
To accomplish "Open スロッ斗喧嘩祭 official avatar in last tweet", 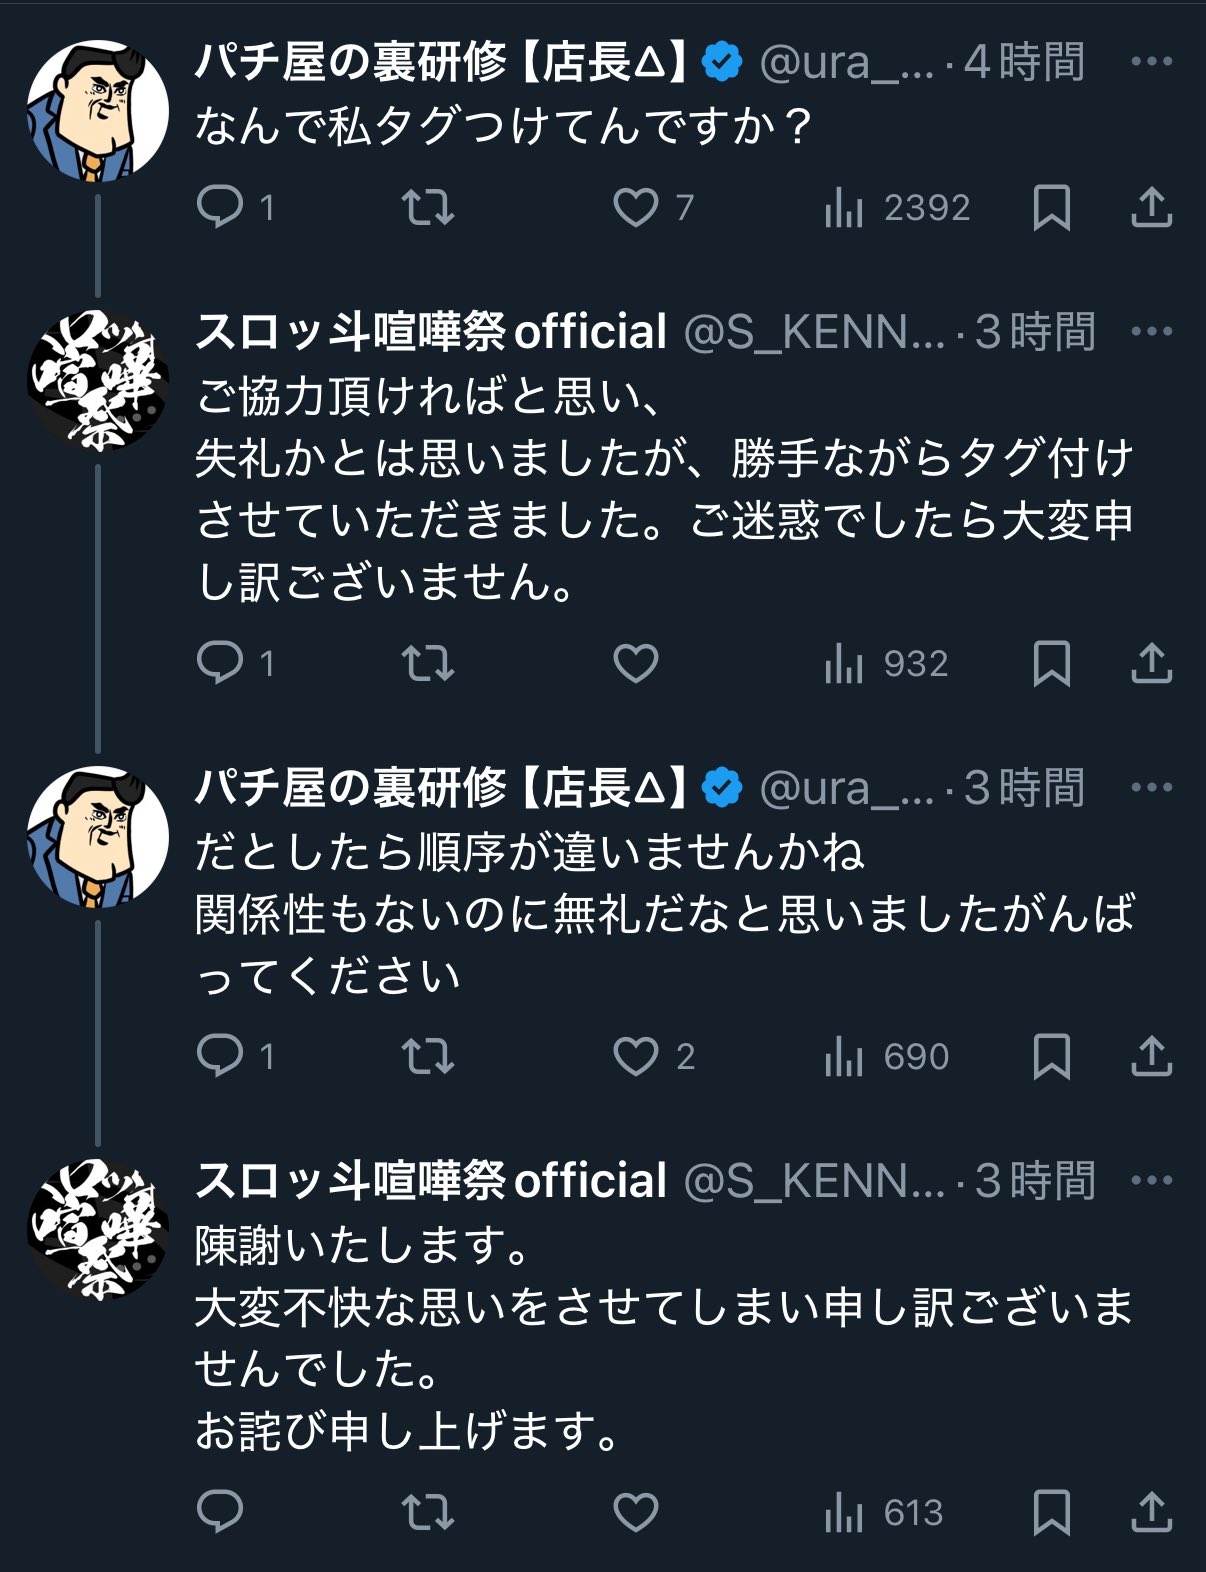I will [97, 1229].
